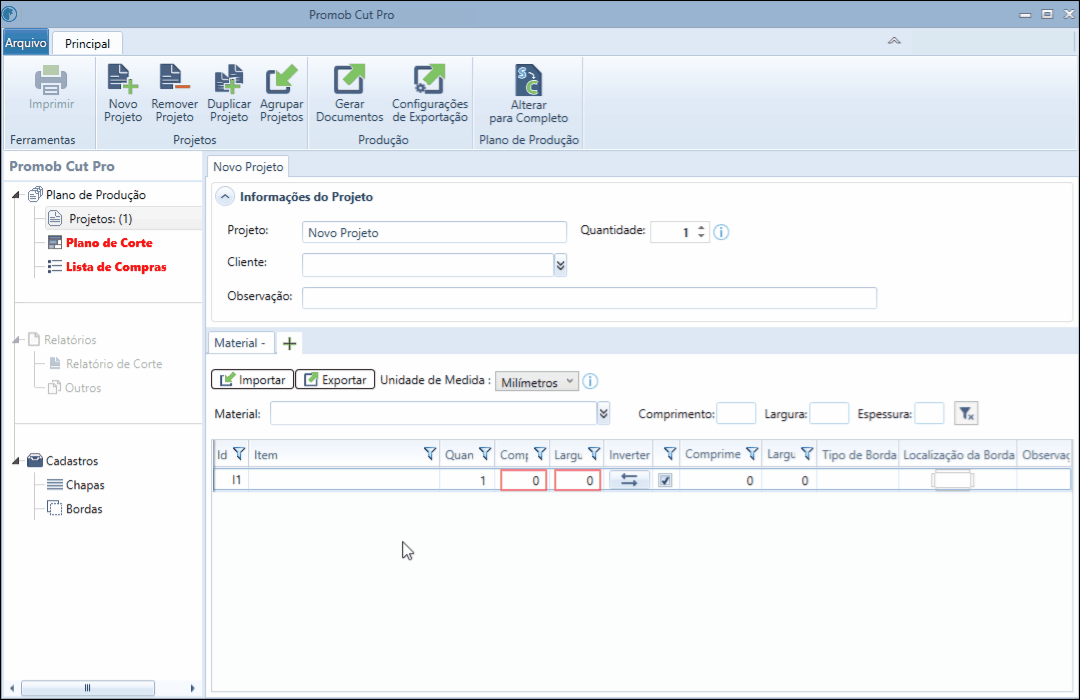
Task: Open Chapas under Cadastros
Action: click(85, 485)
